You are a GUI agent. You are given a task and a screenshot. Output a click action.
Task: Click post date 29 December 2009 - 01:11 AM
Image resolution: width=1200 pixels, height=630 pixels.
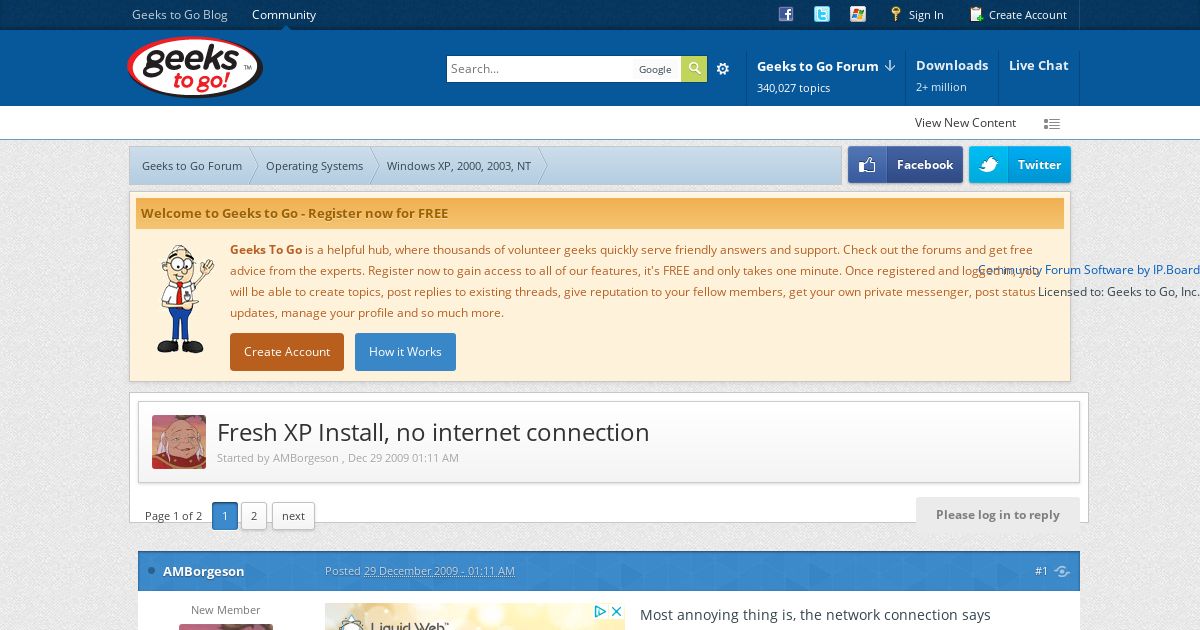439,571
